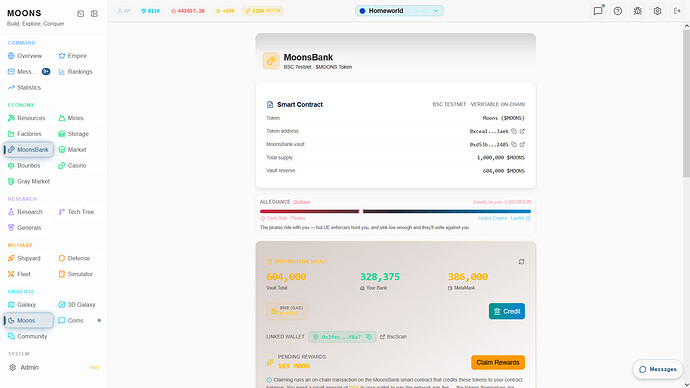Open Messages with 9+ badge in sidebar
690x388 pixels.
pos(29,72)
